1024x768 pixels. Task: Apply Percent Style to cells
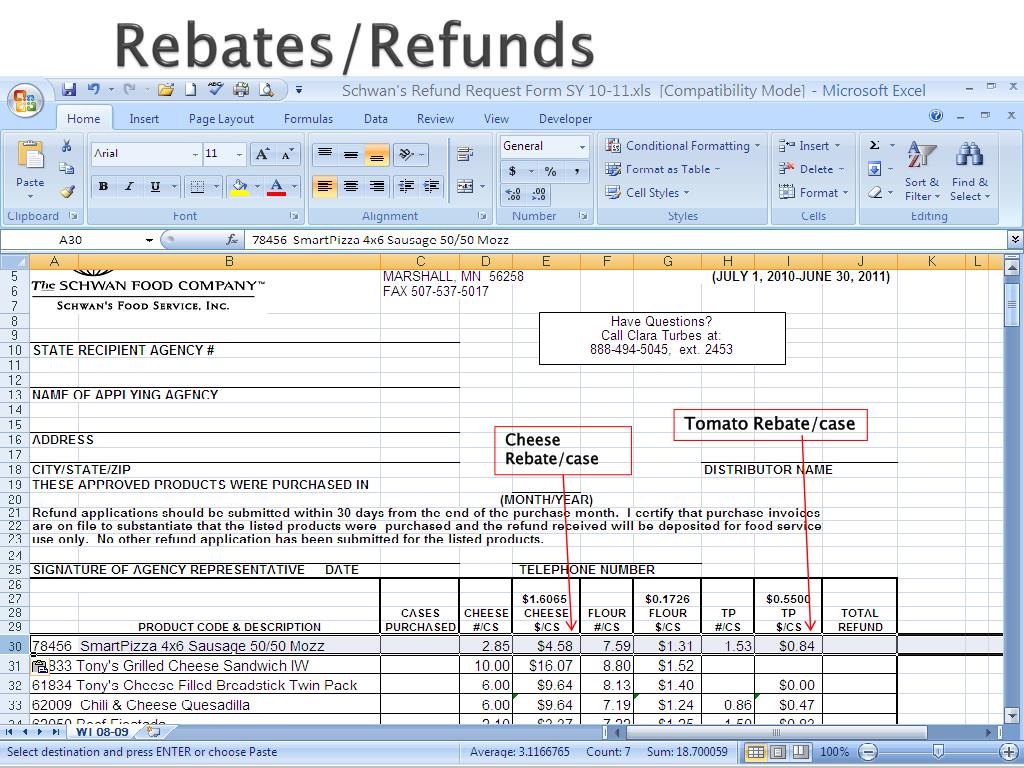click(x=551, y=171)
